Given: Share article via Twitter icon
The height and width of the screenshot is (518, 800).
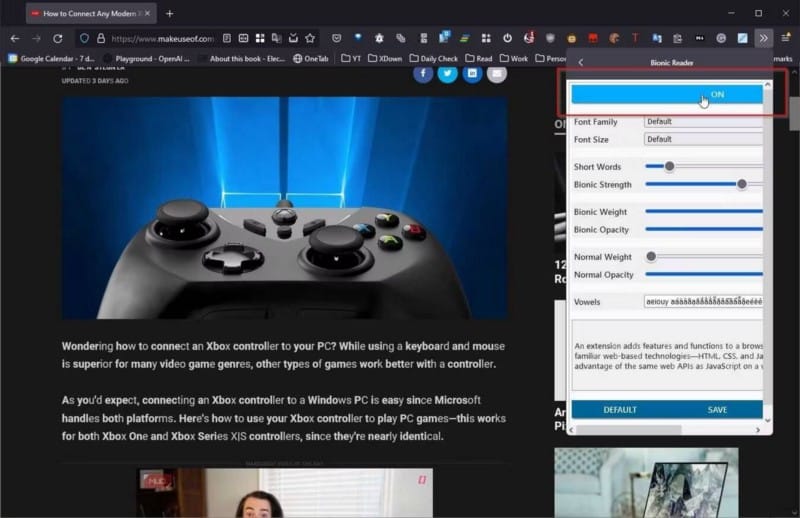Looking at the screenshot, I should (x=447, y=73).
